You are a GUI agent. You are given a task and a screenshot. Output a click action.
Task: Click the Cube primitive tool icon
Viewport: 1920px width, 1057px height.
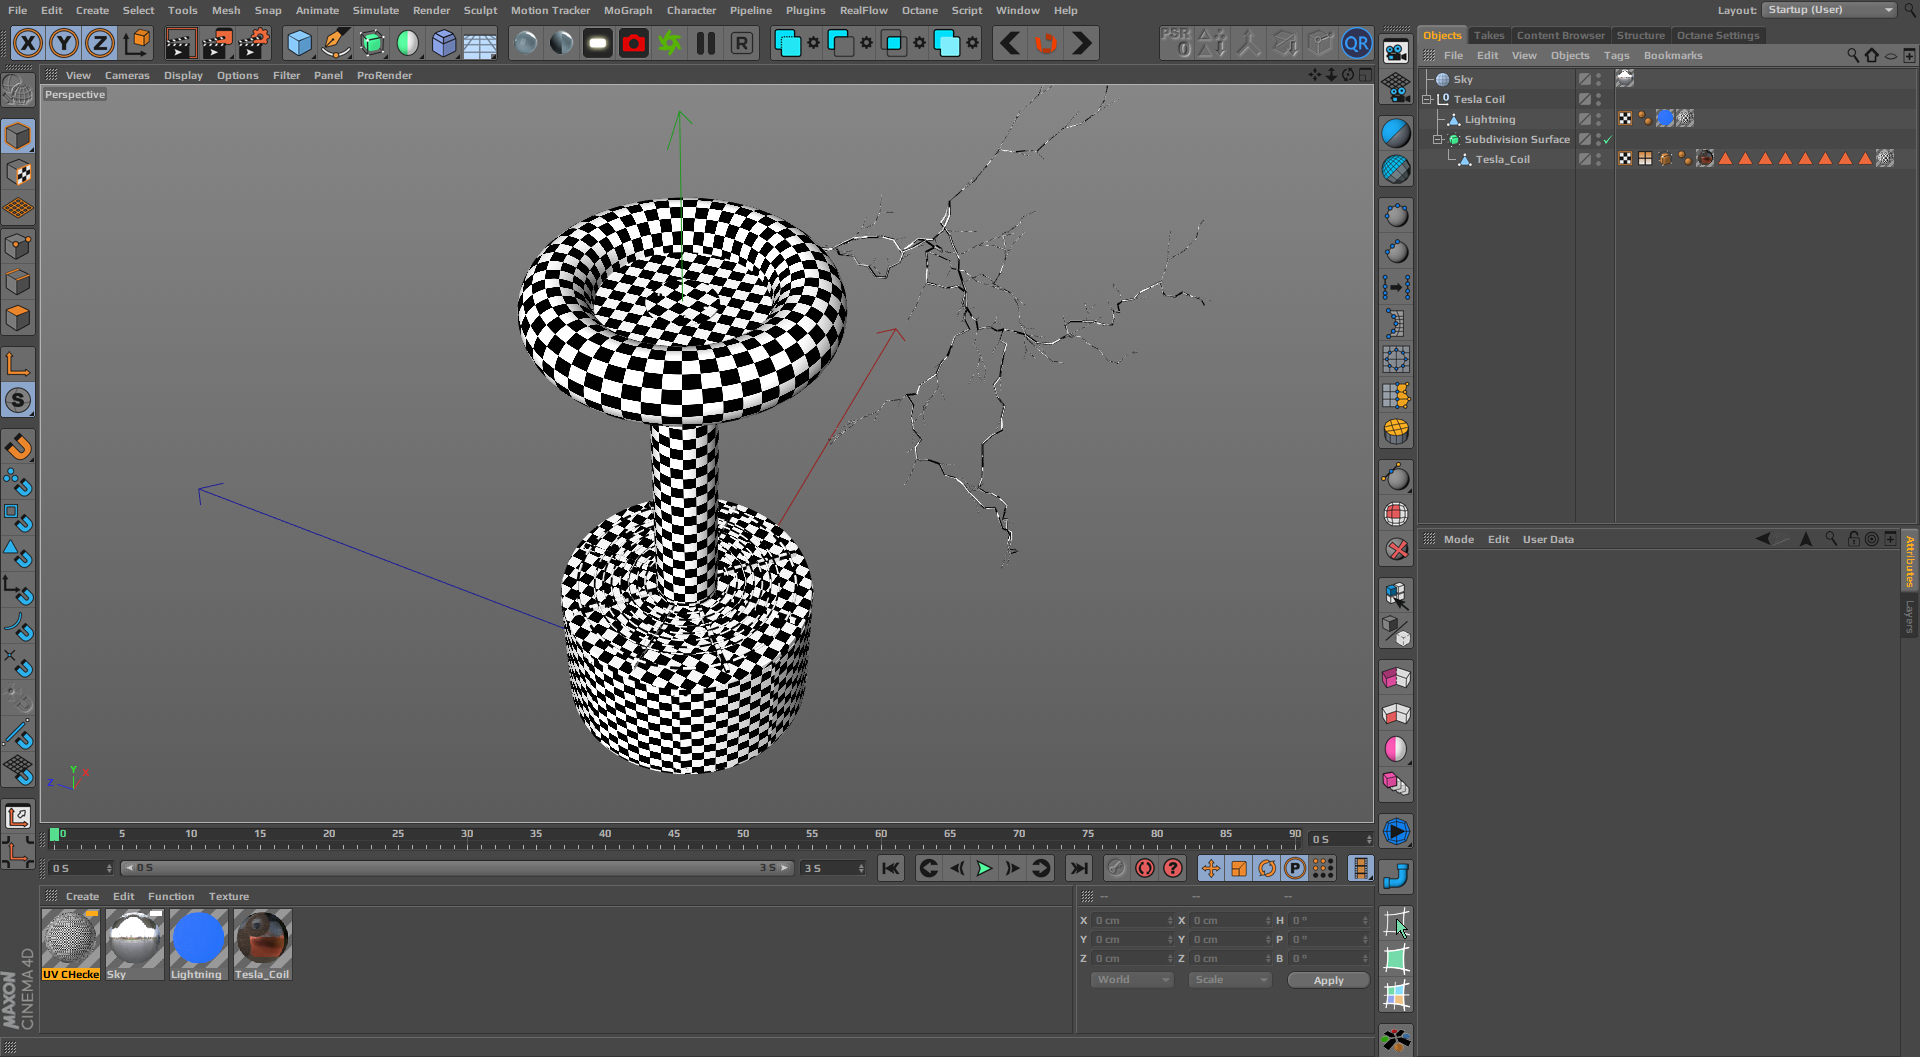click(x=299, y=44)
